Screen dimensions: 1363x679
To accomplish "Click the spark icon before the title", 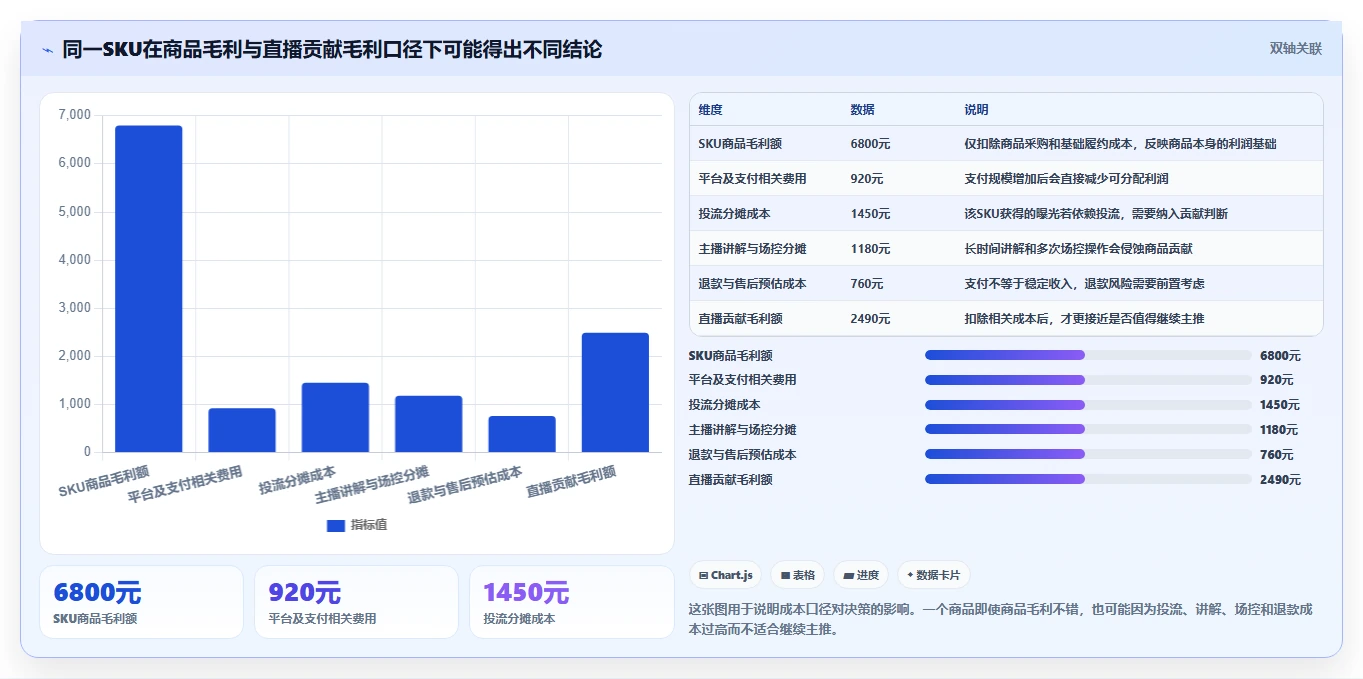I will tap(47, 50).
